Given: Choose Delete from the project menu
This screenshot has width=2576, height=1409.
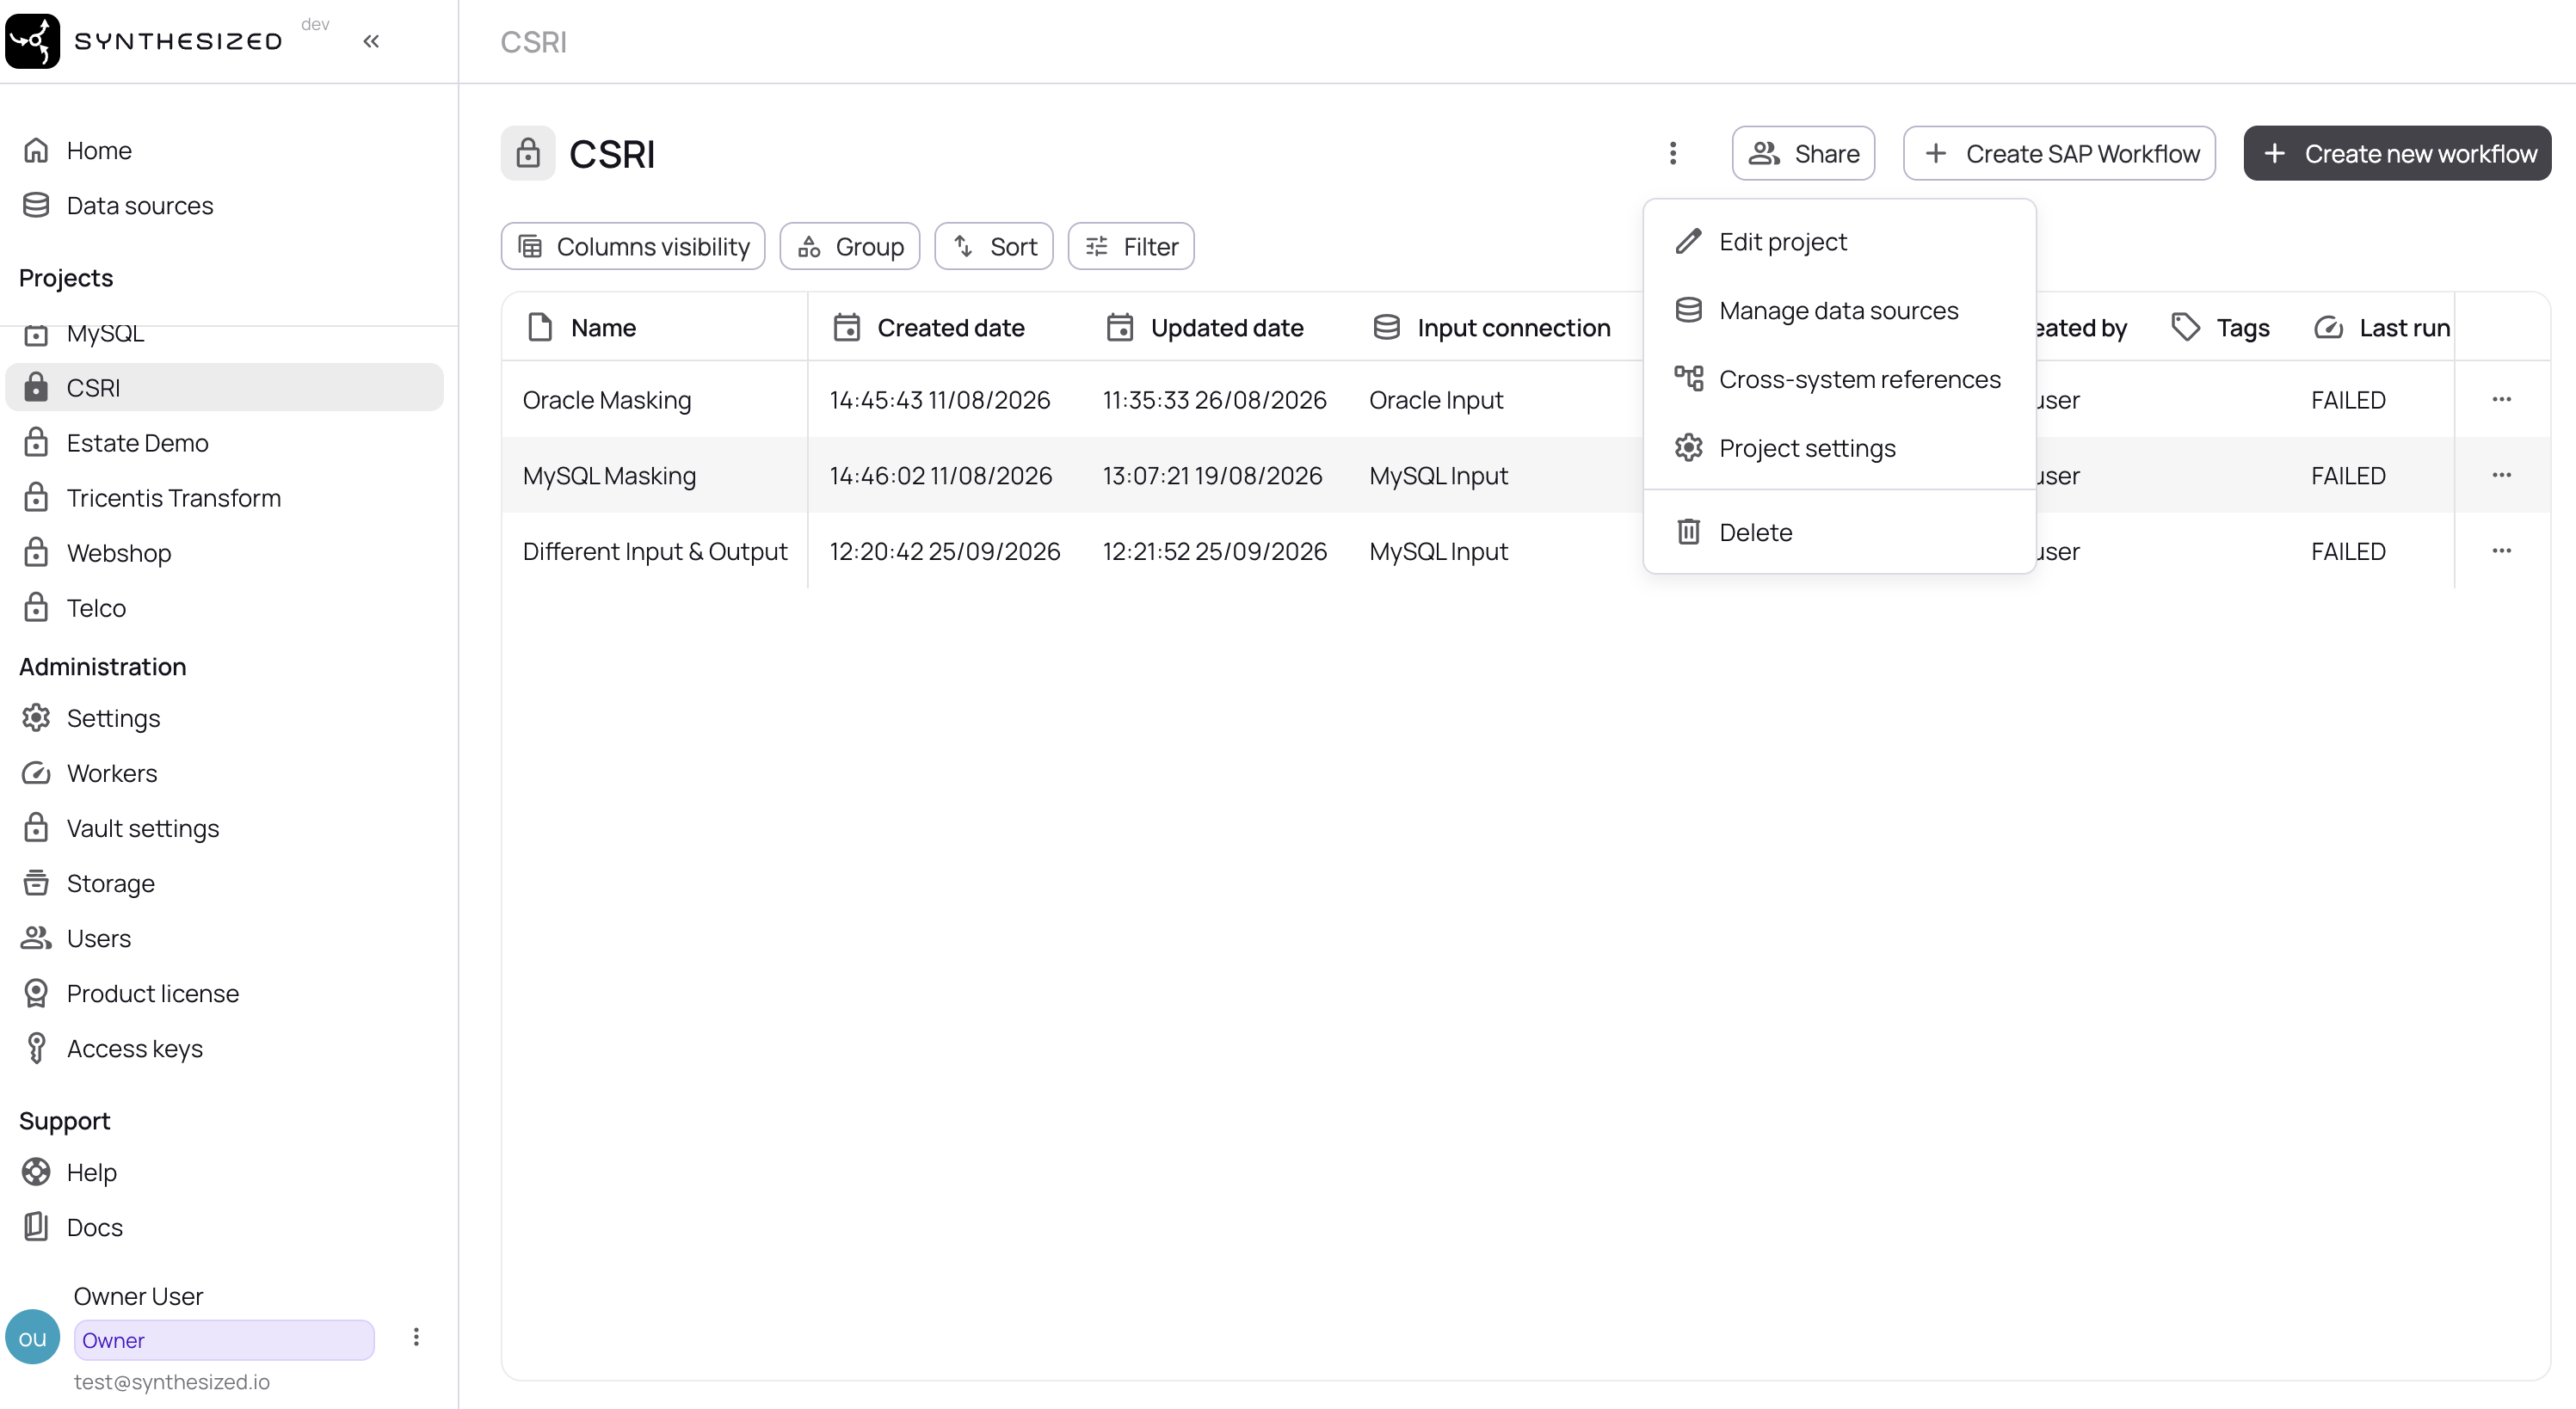Looking at the screenshot, I should pos(1839,532).
